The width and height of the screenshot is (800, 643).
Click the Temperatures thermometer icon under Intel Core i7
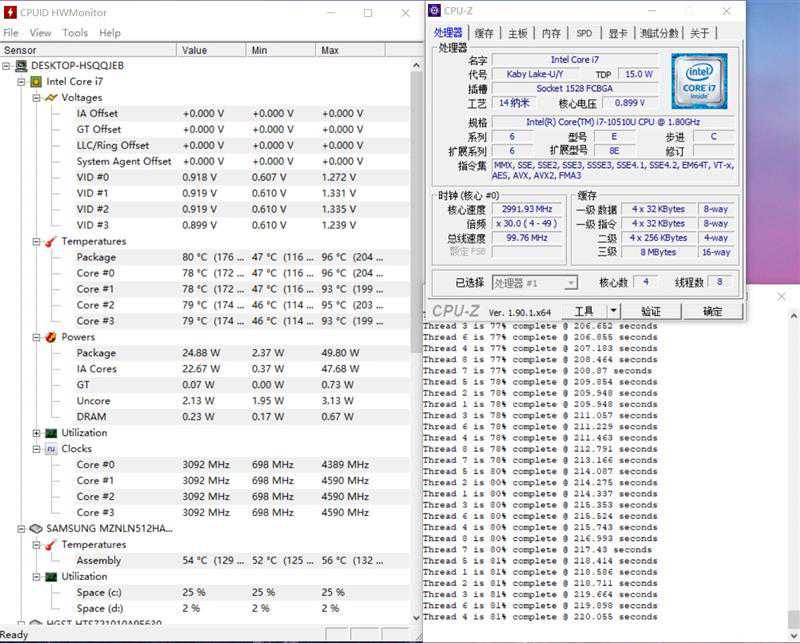pos(51,241)
